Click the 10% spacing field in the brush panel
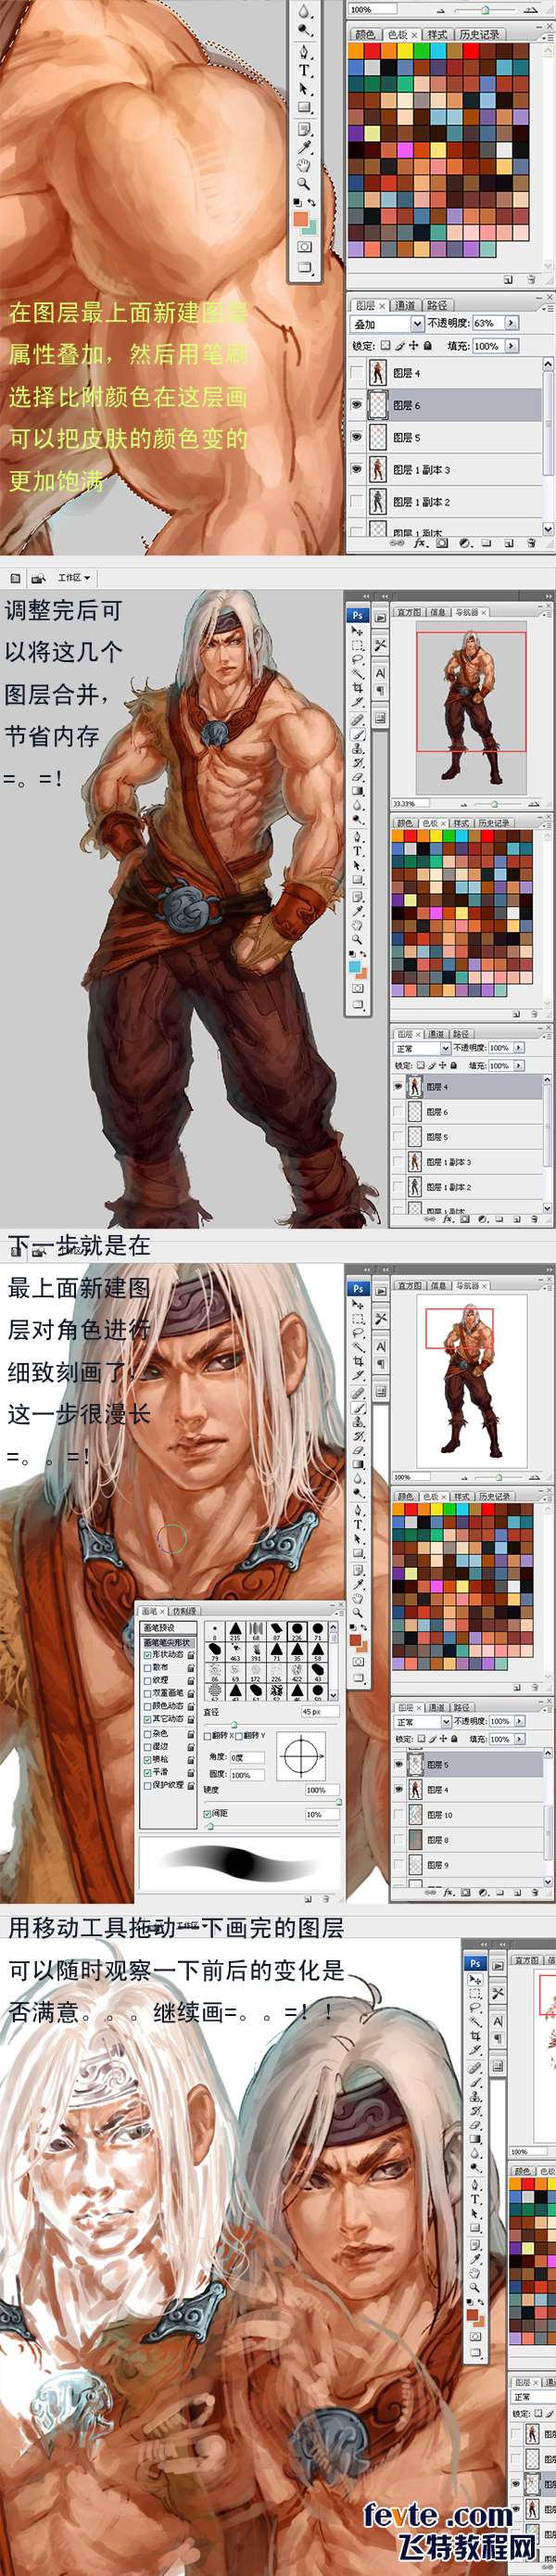The image size is (556, 2576). pyautogui.click(x=323, y=1815)
